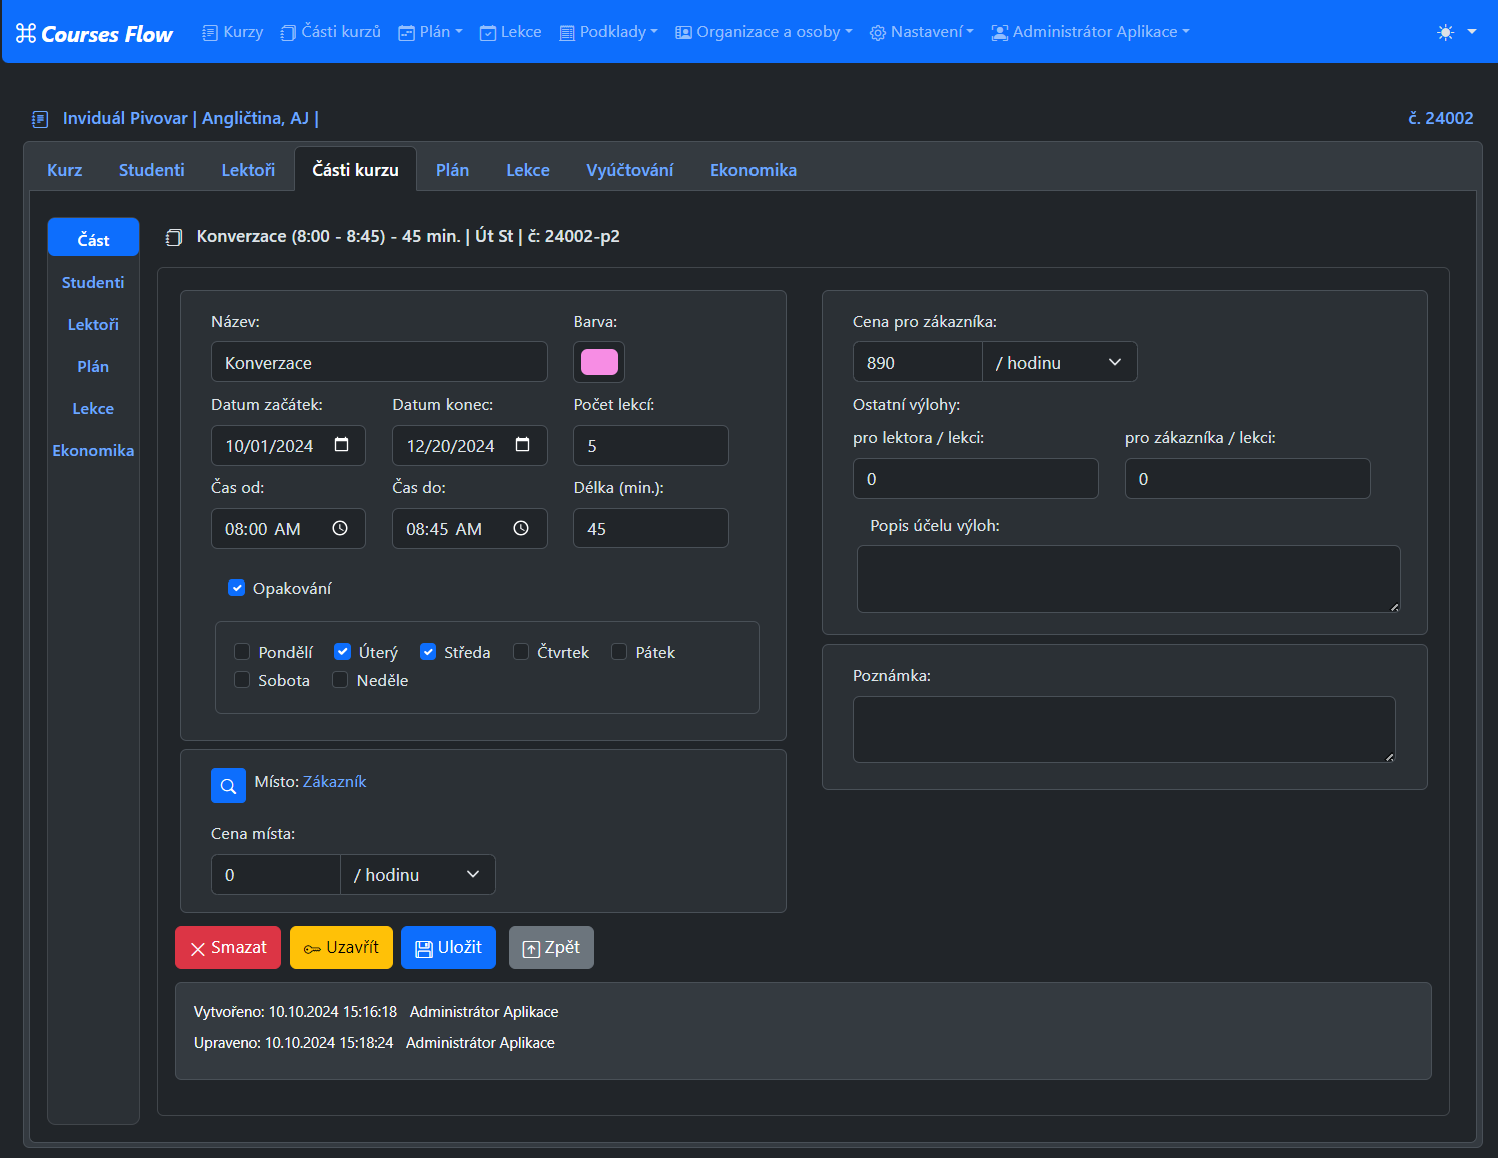The image size is (1498, 1158).
Task: Click the clock icon in Čas od
Action: coord(340,528)
